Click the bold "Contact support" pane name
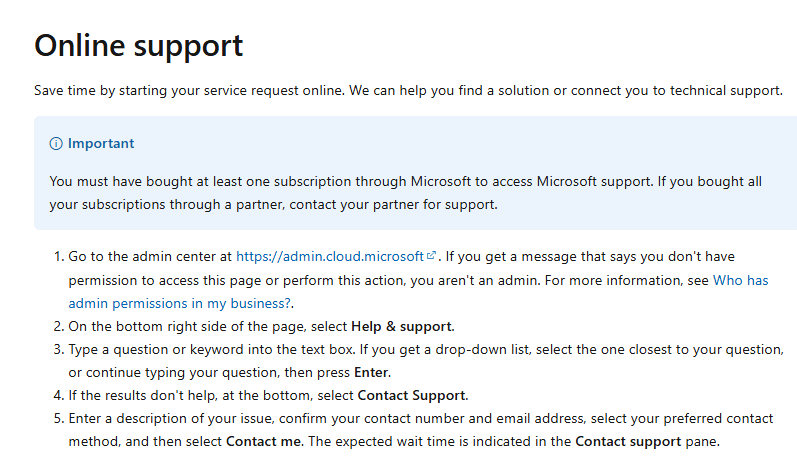The width and height of the screenshot is (797, 460). point(630,440)
